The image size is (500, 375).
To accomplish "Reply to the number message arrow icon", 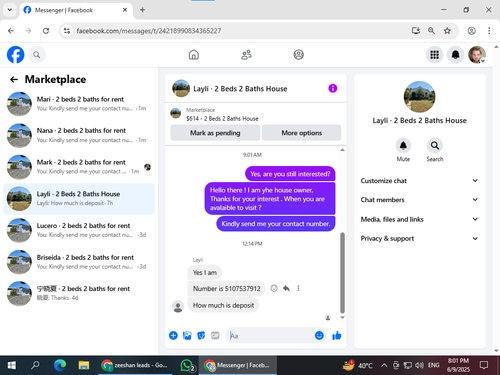I will coord(286,288).
